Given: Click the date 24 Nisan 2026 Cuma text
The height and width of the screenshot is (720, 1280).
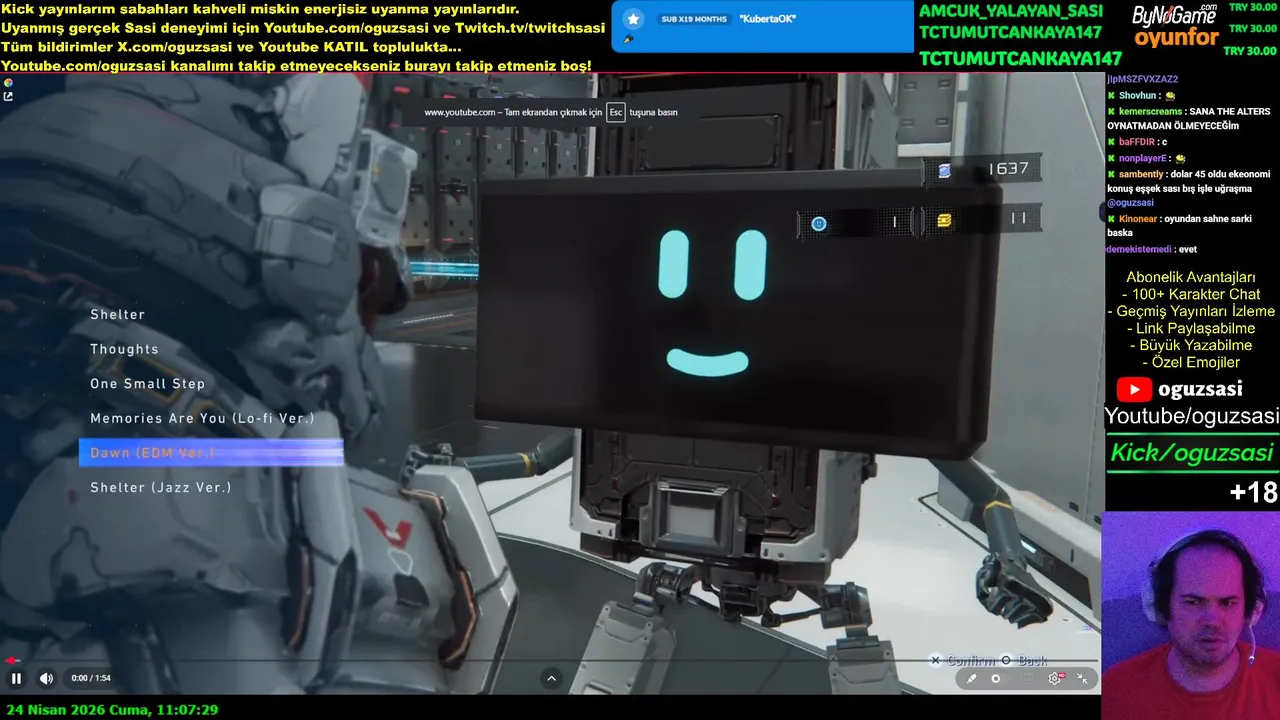Looking at the screenshot, I should point(76,710).
